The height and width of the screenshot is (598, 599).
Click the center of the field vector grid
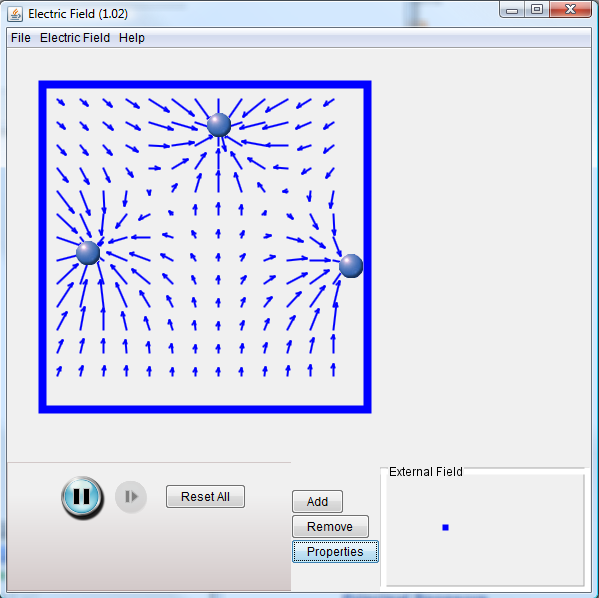point(205,247)
